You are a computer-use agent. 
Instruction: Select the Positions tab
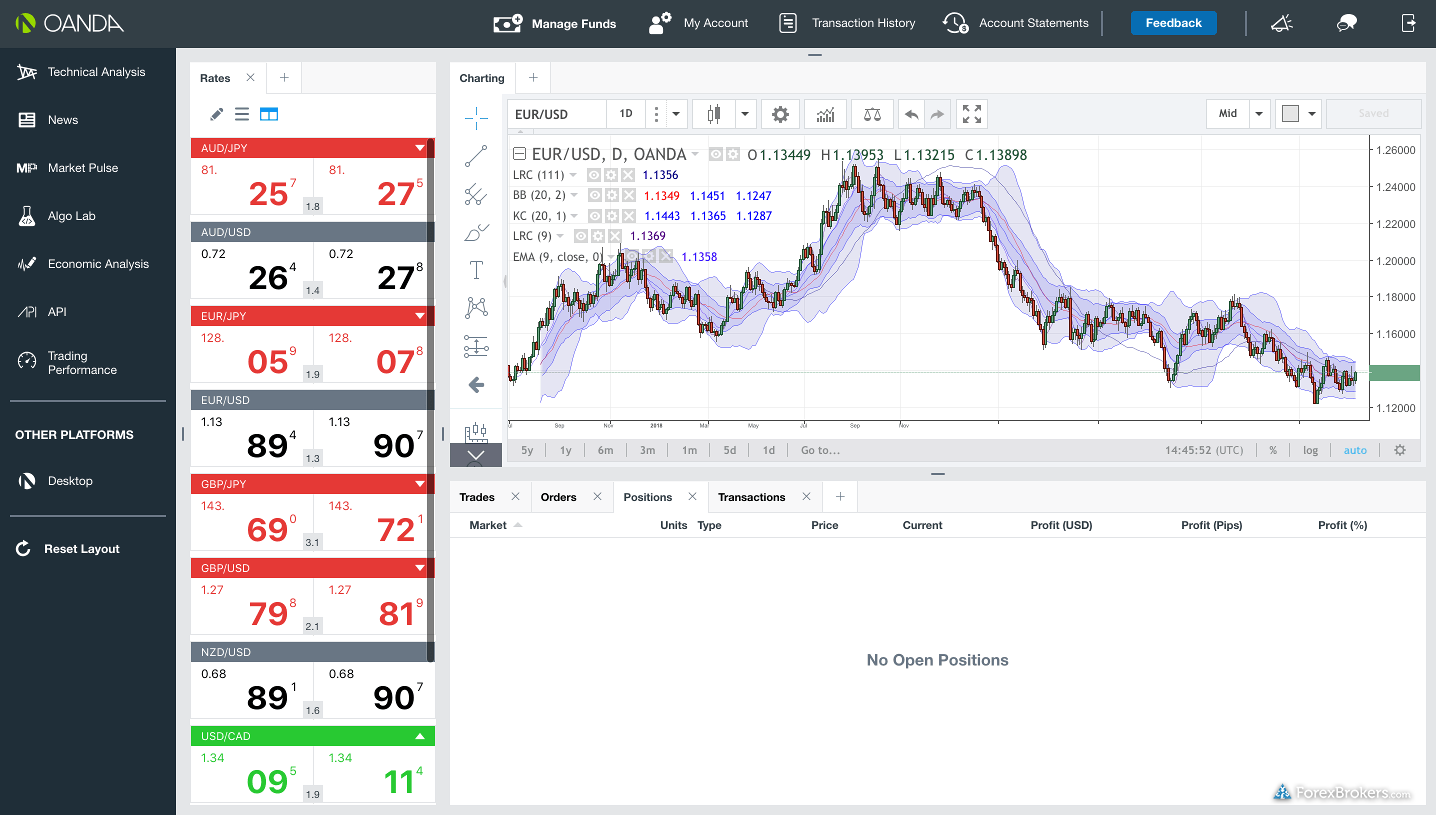pyautogui.click(x=648, y=497)
